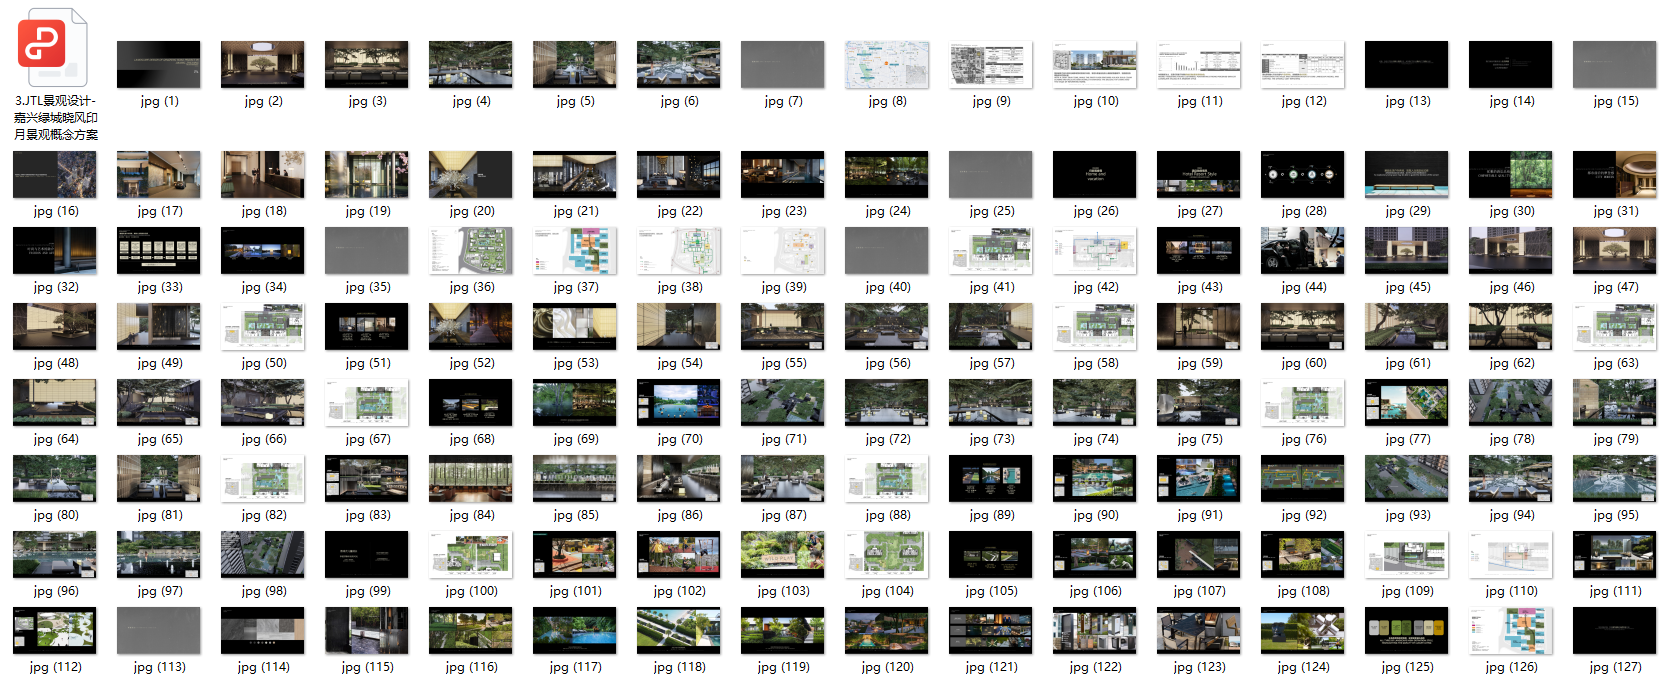Select thumbnail jpg (1)
Viewport: 1671px width, 680px height.
pos(158,65)
